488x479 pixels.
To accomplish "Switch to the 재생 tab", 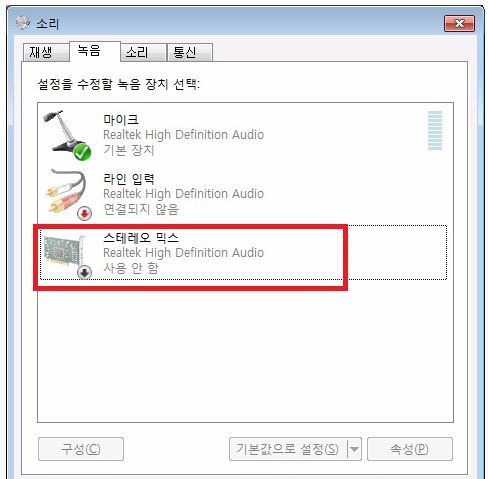I will [x=45, y=53].
